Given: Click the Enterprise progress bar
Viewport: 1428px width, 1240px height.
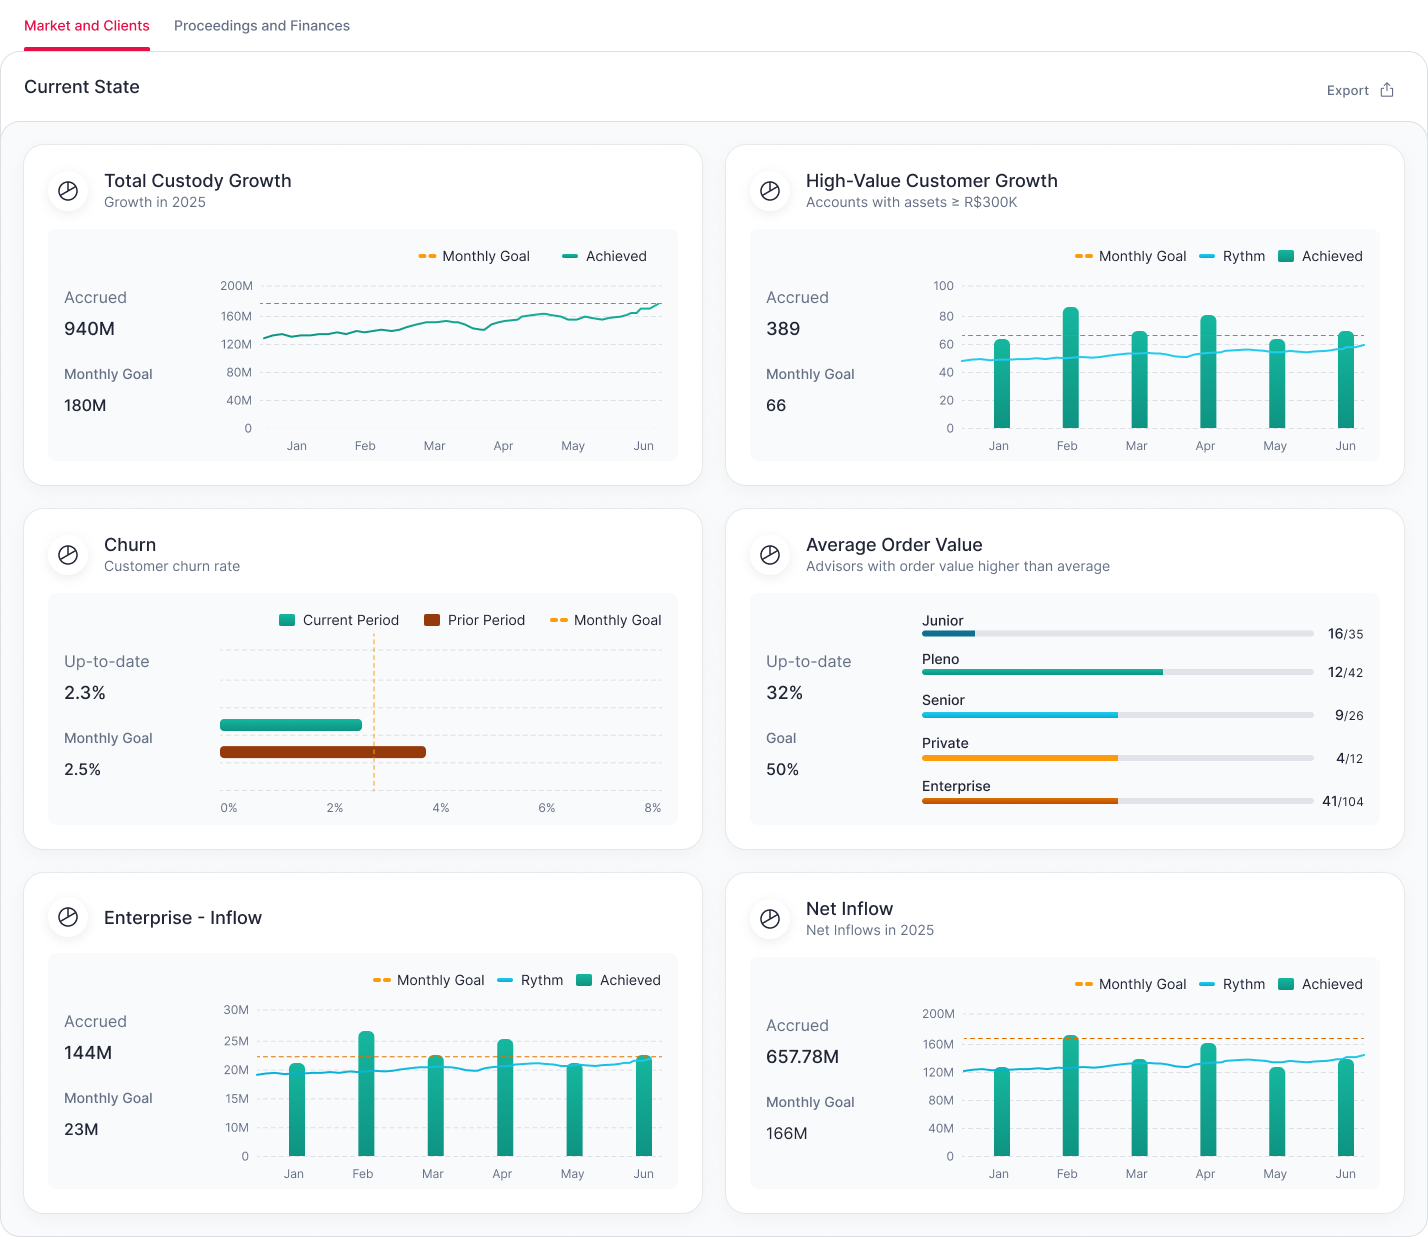Looking at the screenshot, I should (1117, 801).
